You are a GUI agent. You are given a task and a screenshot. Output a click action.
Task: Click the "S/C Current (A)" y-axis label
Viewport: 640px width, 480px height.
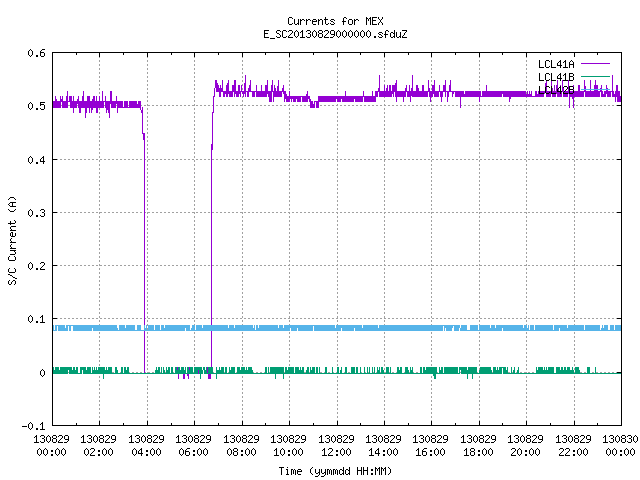coord(12,240)
